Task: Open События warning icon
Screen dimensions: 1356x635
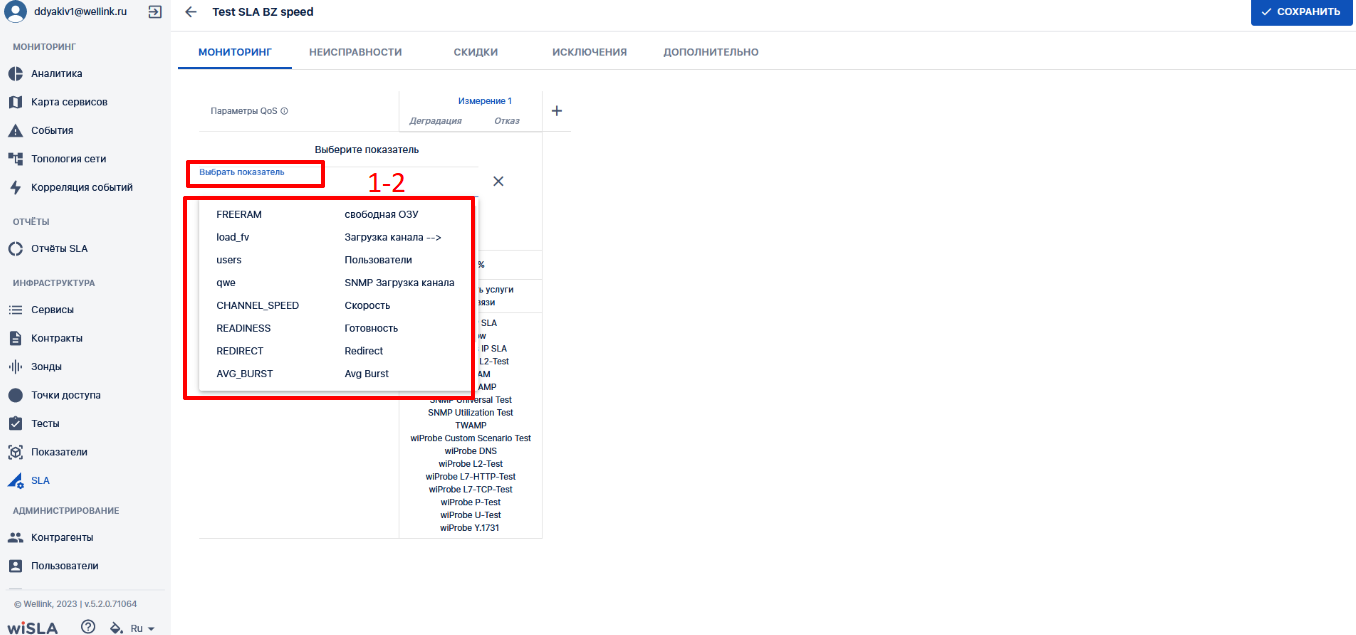Action: [x=15, y=130]
